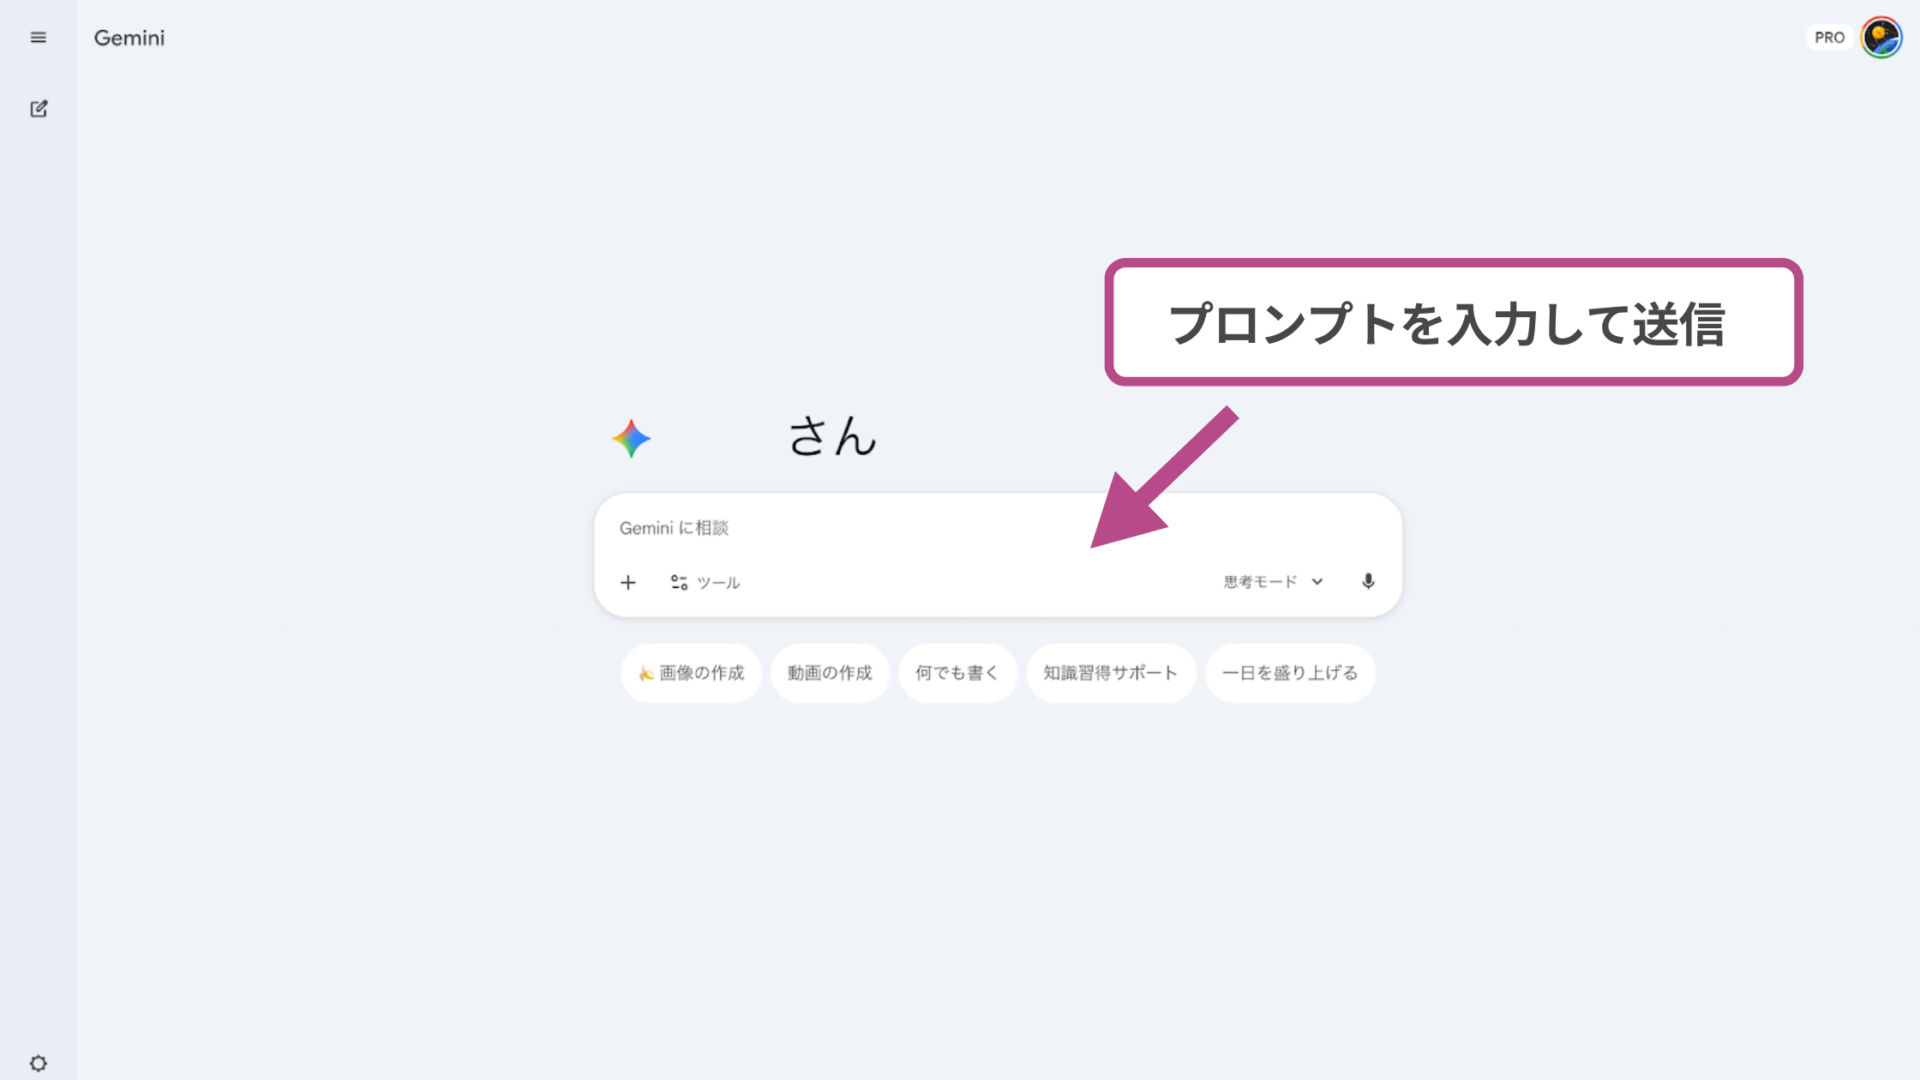Open settings via the gear icon
This screenshot has height=1080, width=1920.
point(38,1063)
